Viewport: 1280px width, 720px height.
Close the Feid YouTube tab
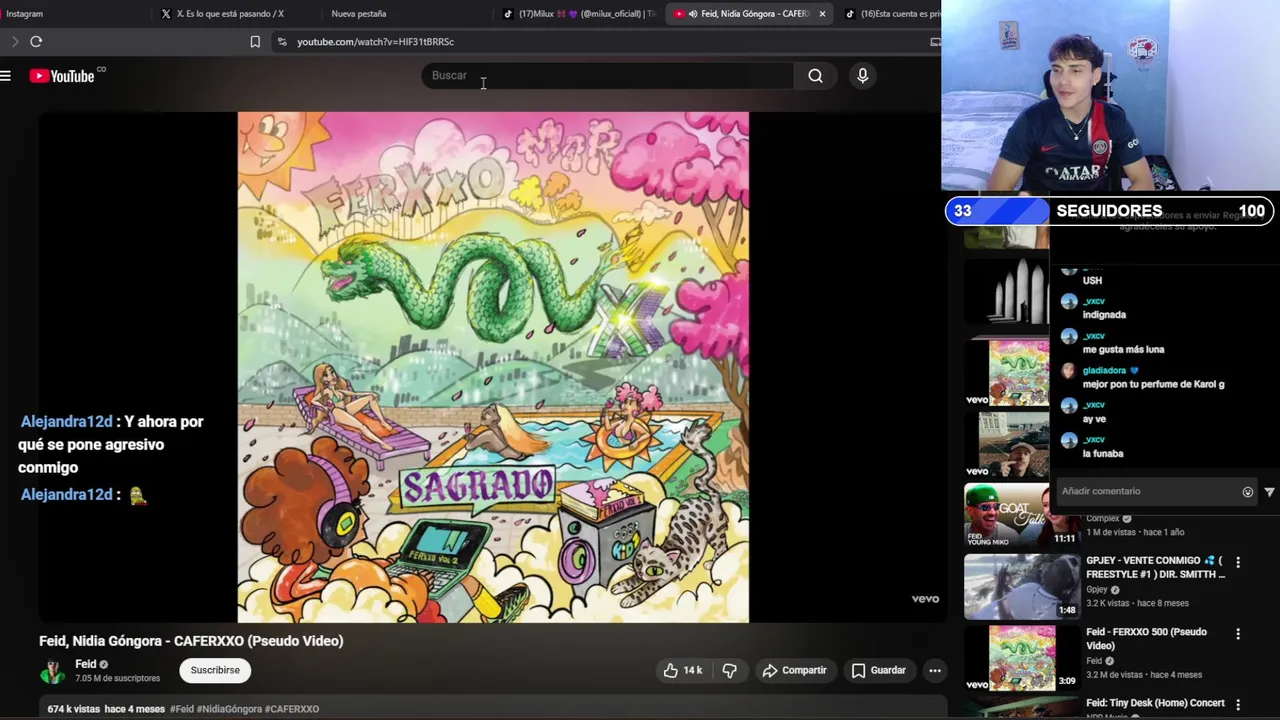pos(822,14)
